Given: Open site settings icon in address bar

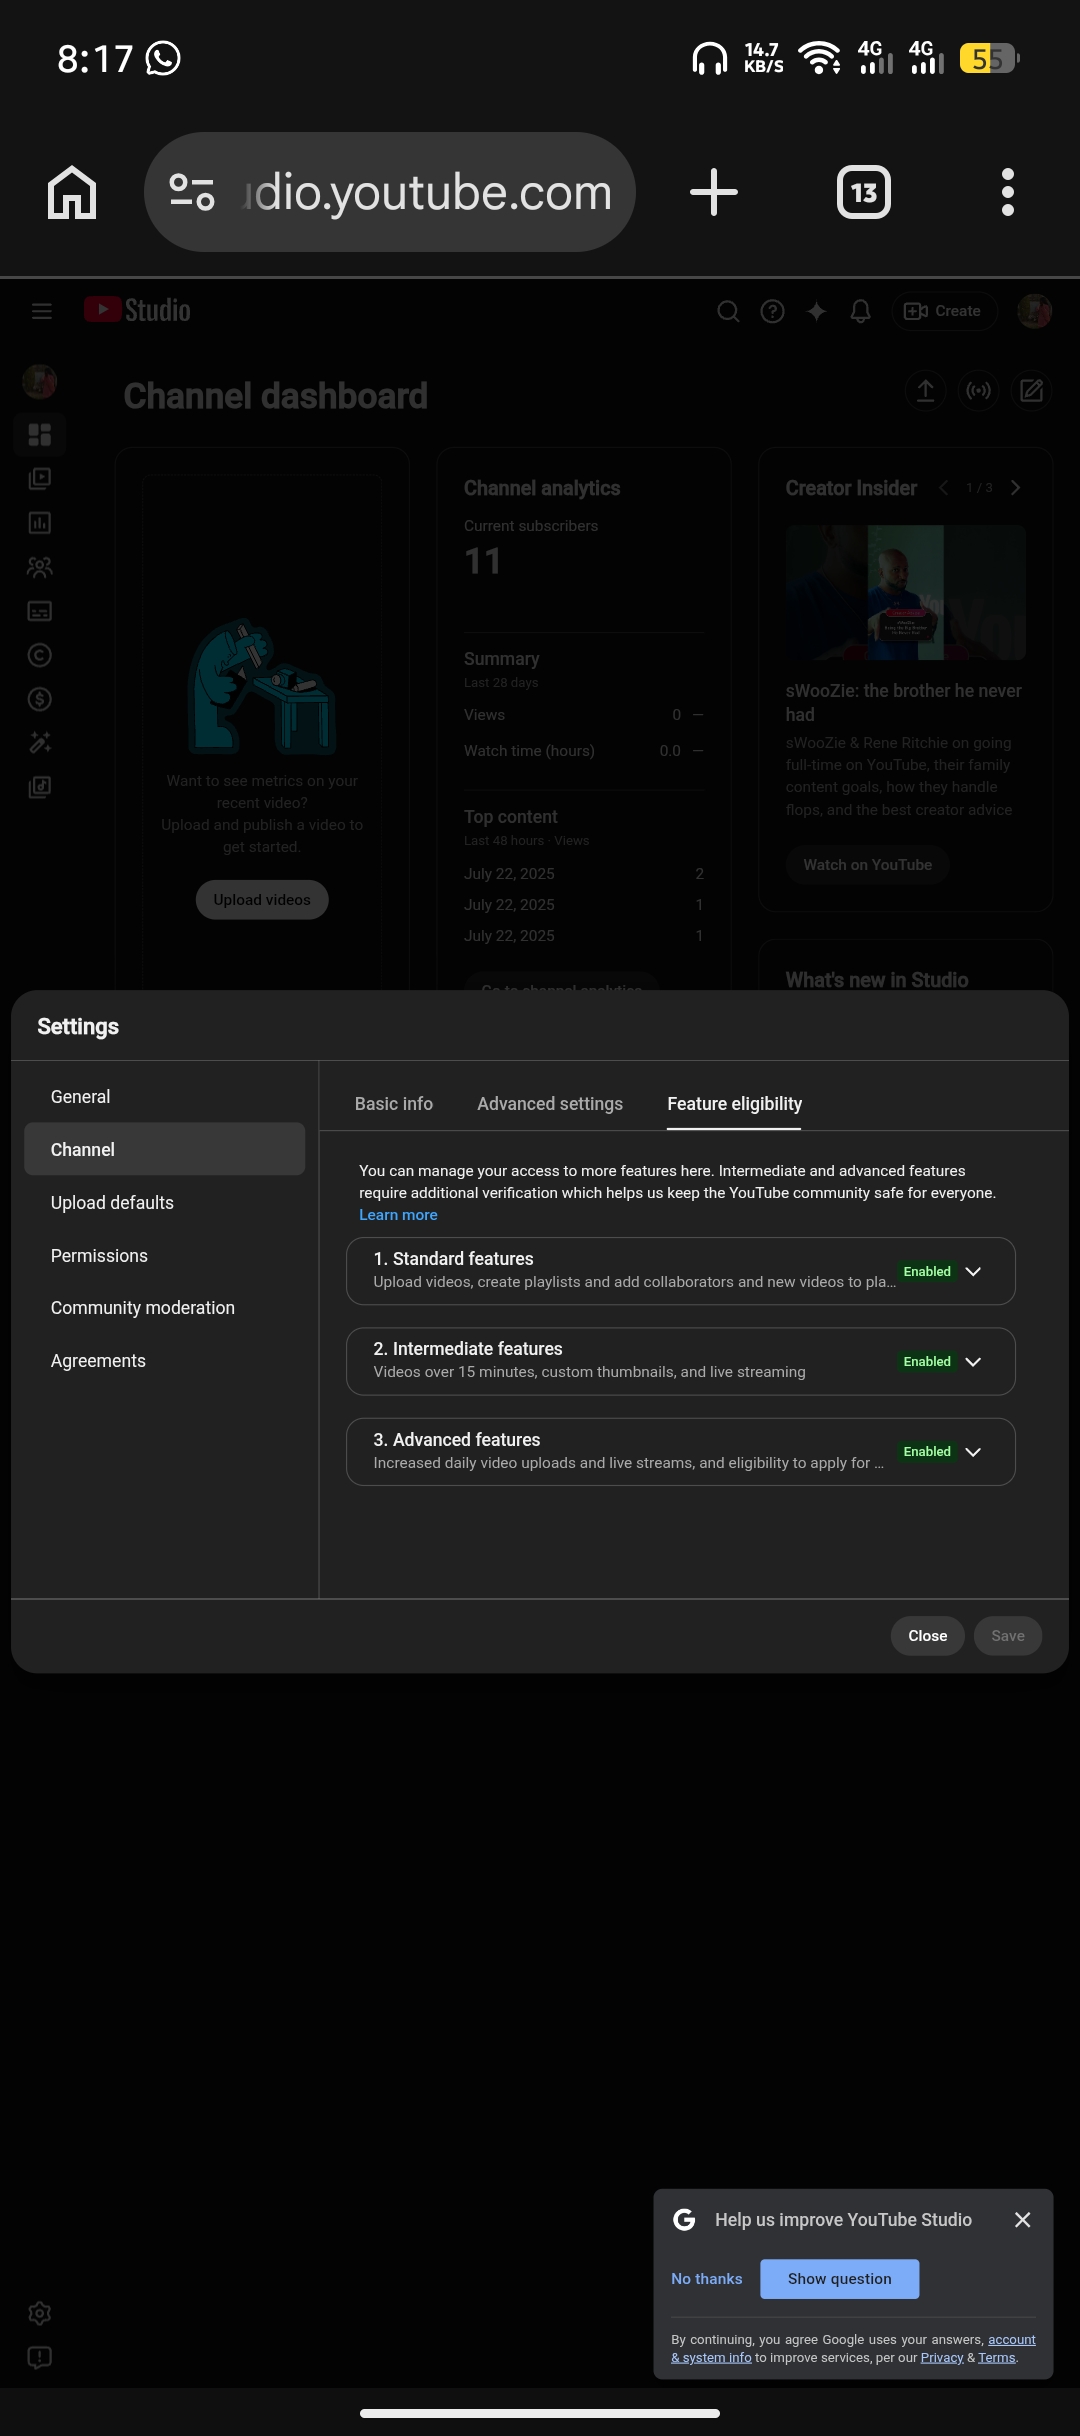Looking at the screenshot, I should (192, 192).
